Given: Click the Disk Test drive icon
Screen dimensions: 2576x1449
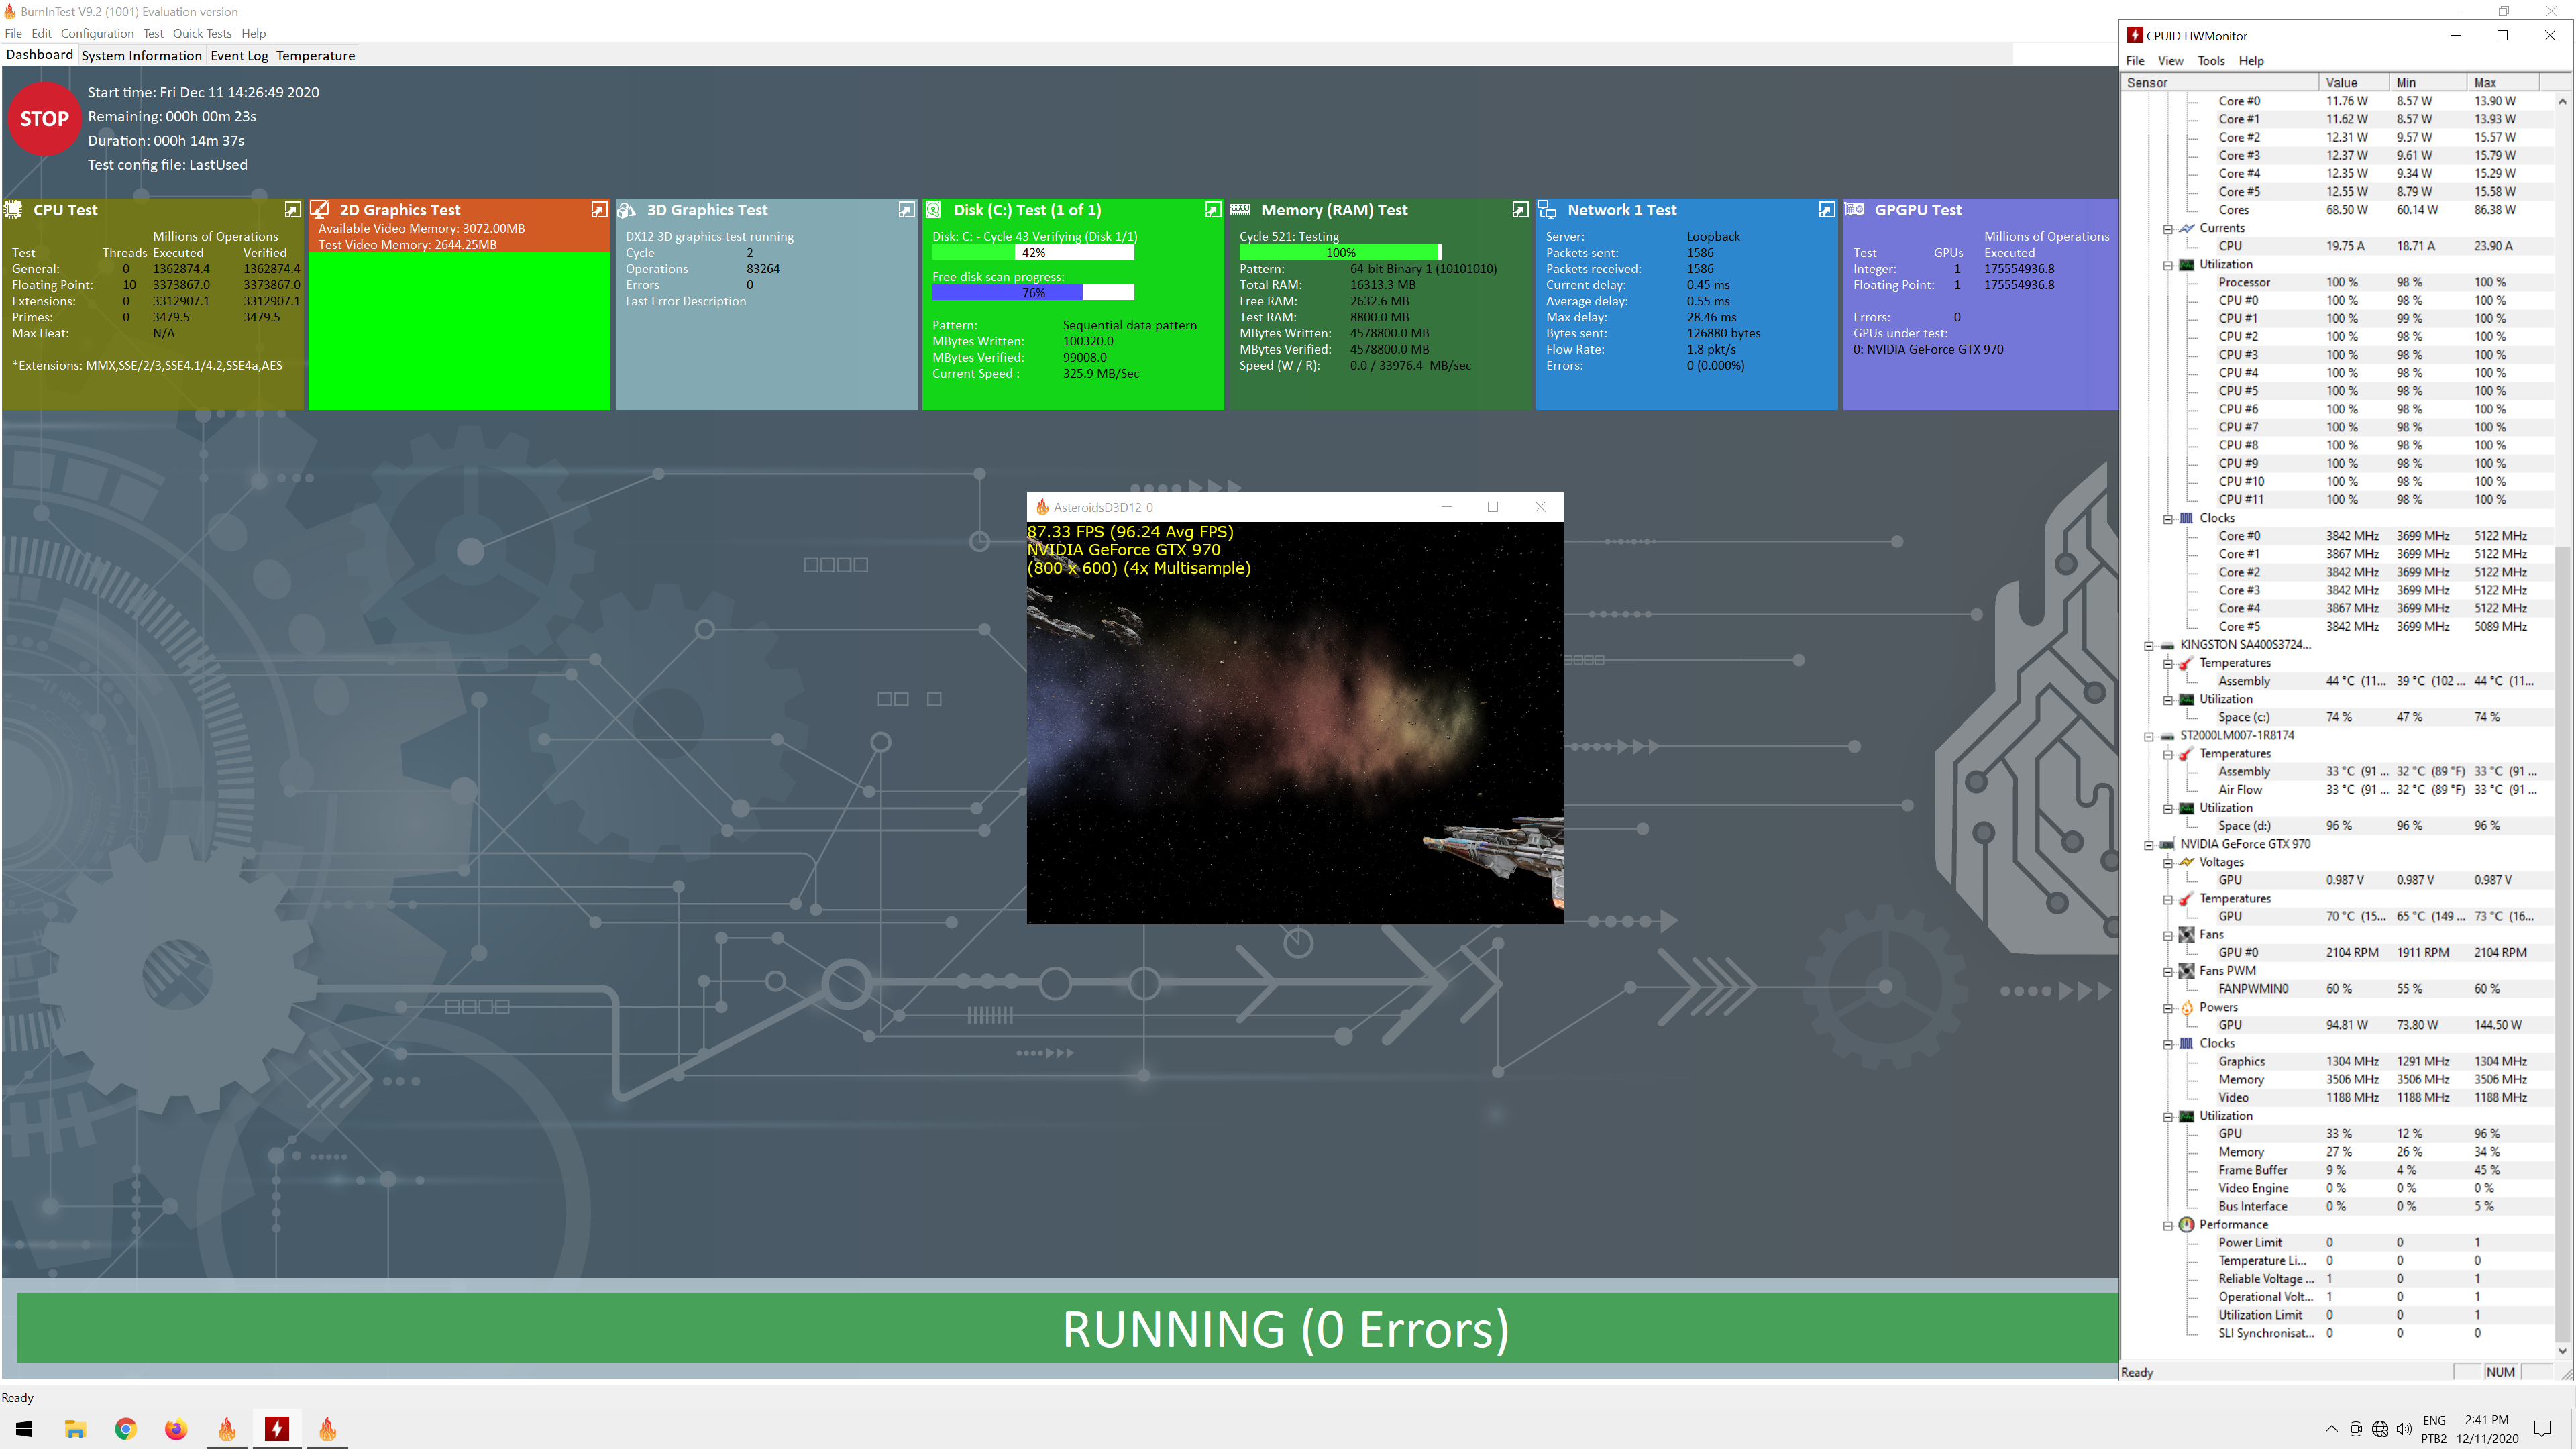Looking at the screenshot, I should tap(933, 210).
